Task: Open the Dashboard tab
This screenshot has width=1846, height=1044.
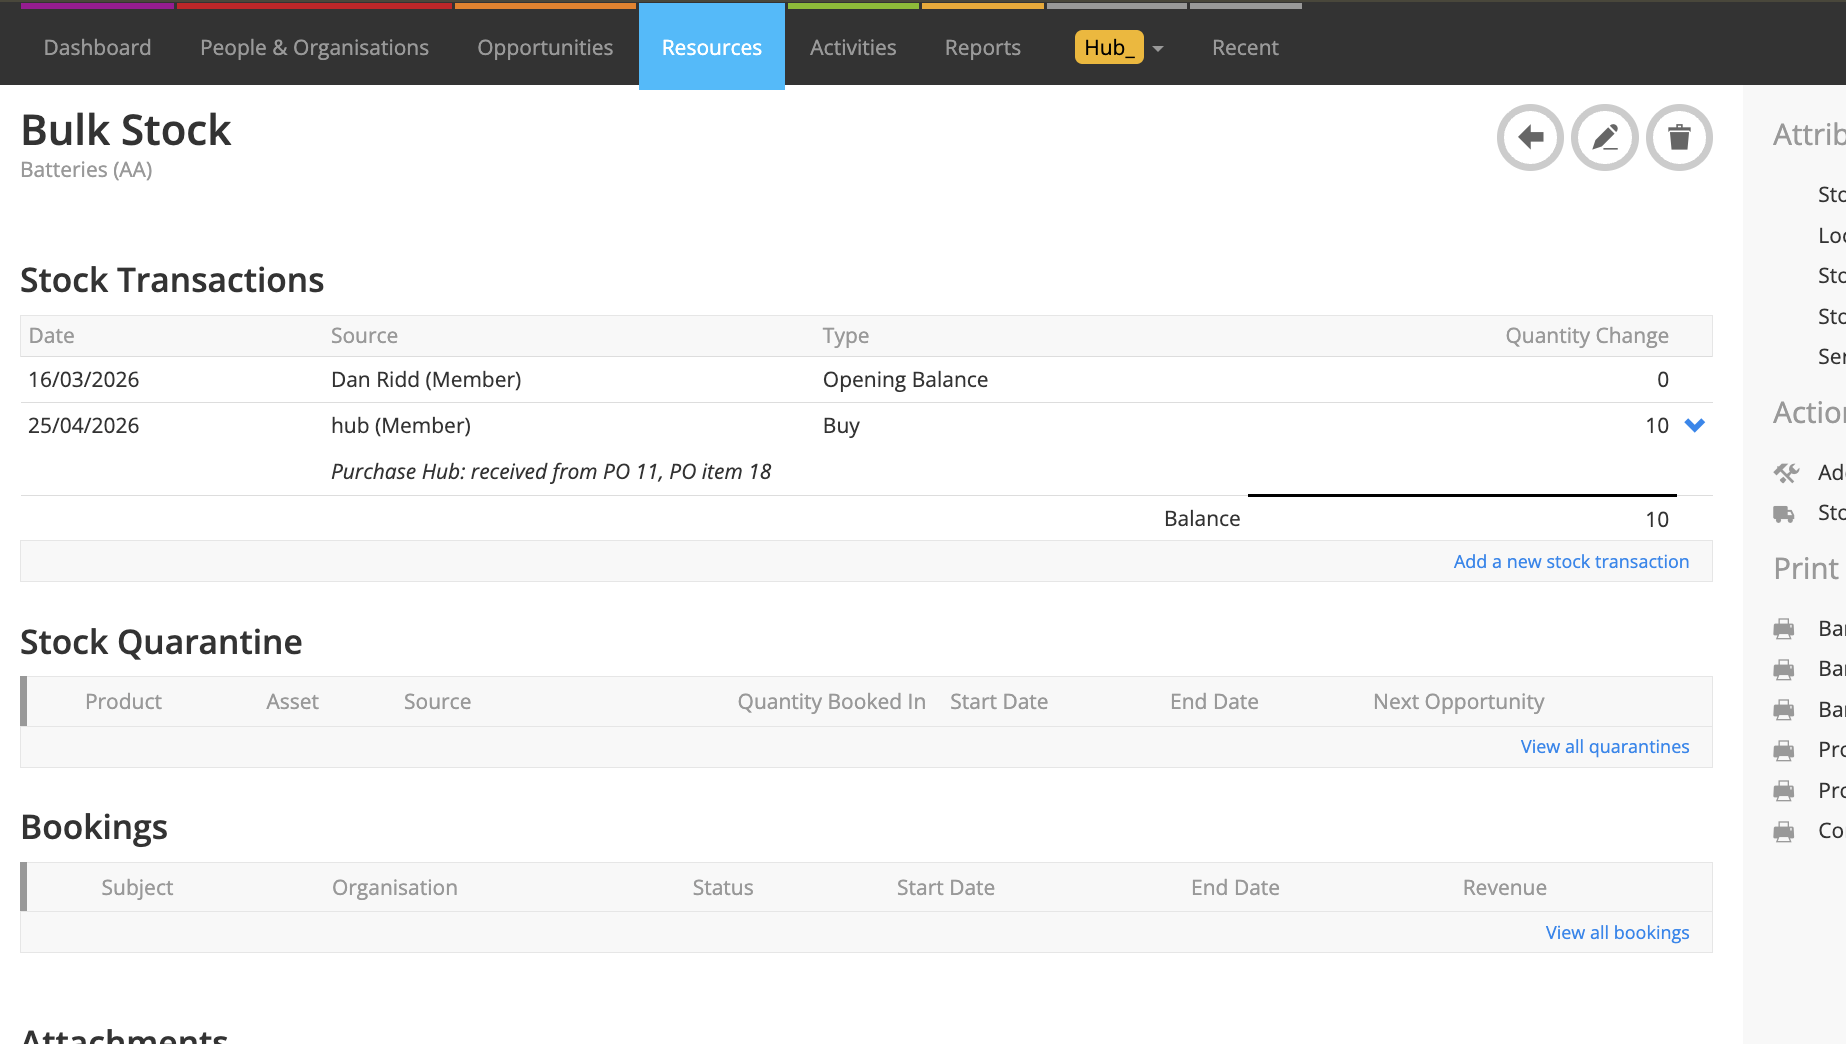Action: click(x=97, y=47)
